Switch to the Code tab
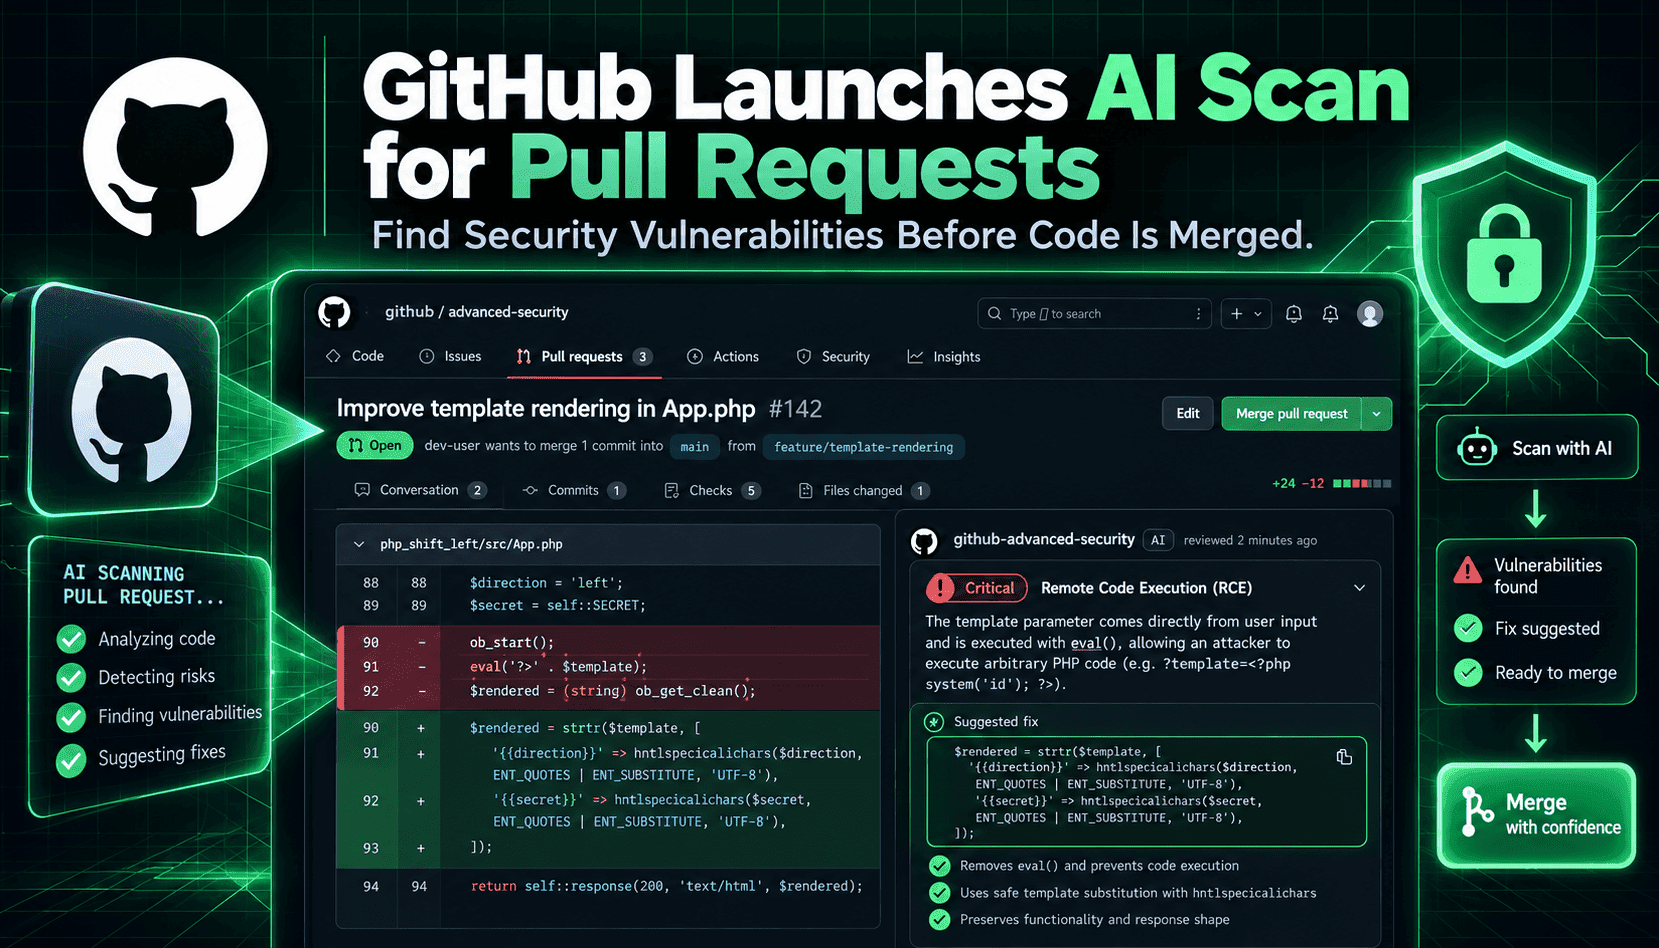 [x=355, y=356]
